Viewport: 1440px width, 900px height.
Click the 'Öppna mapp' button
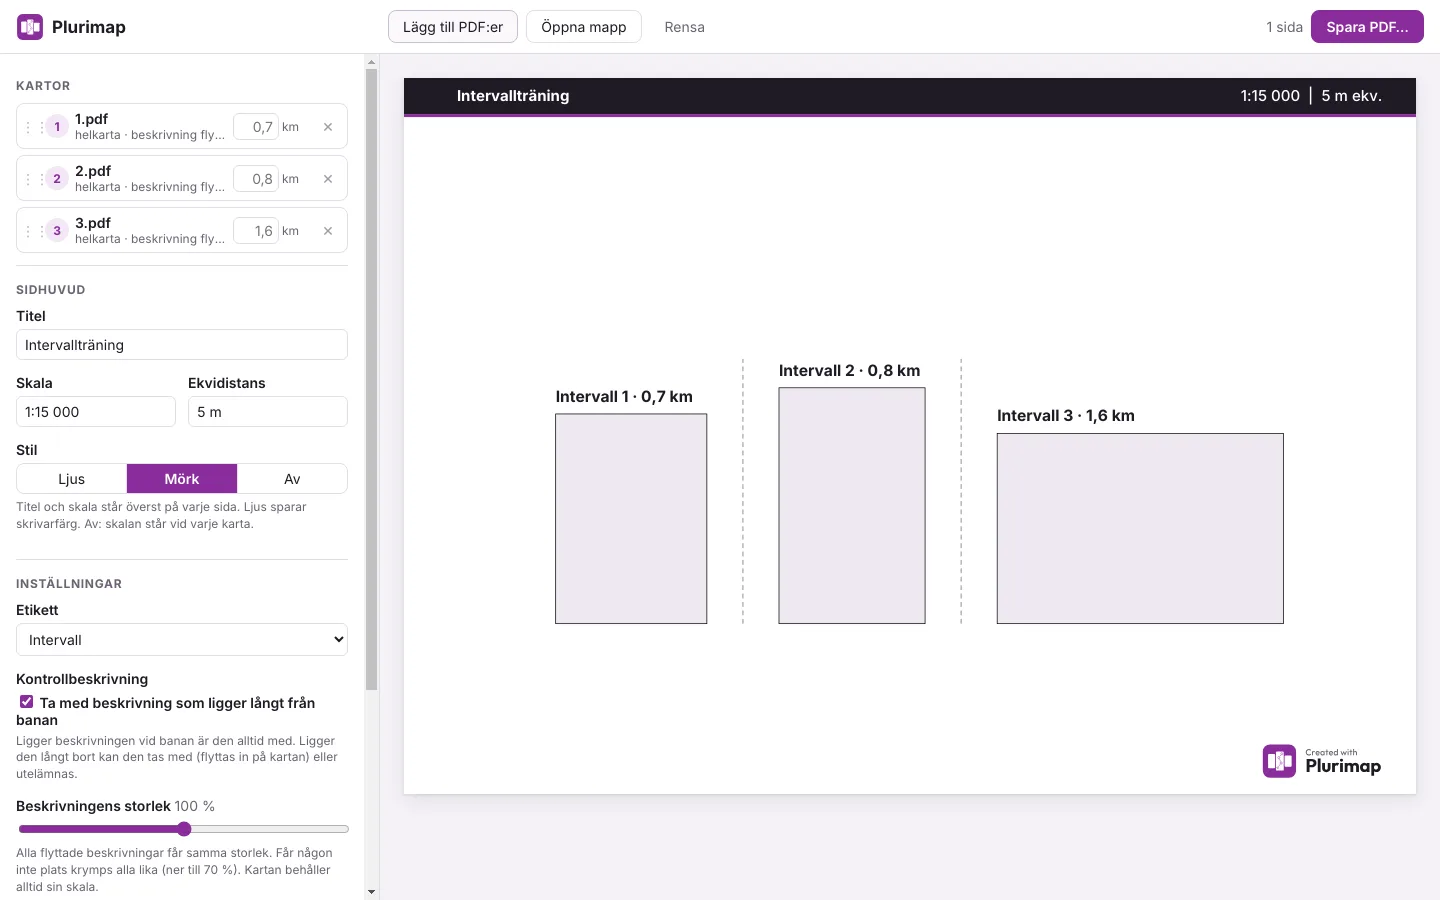[x=584, y=27]
